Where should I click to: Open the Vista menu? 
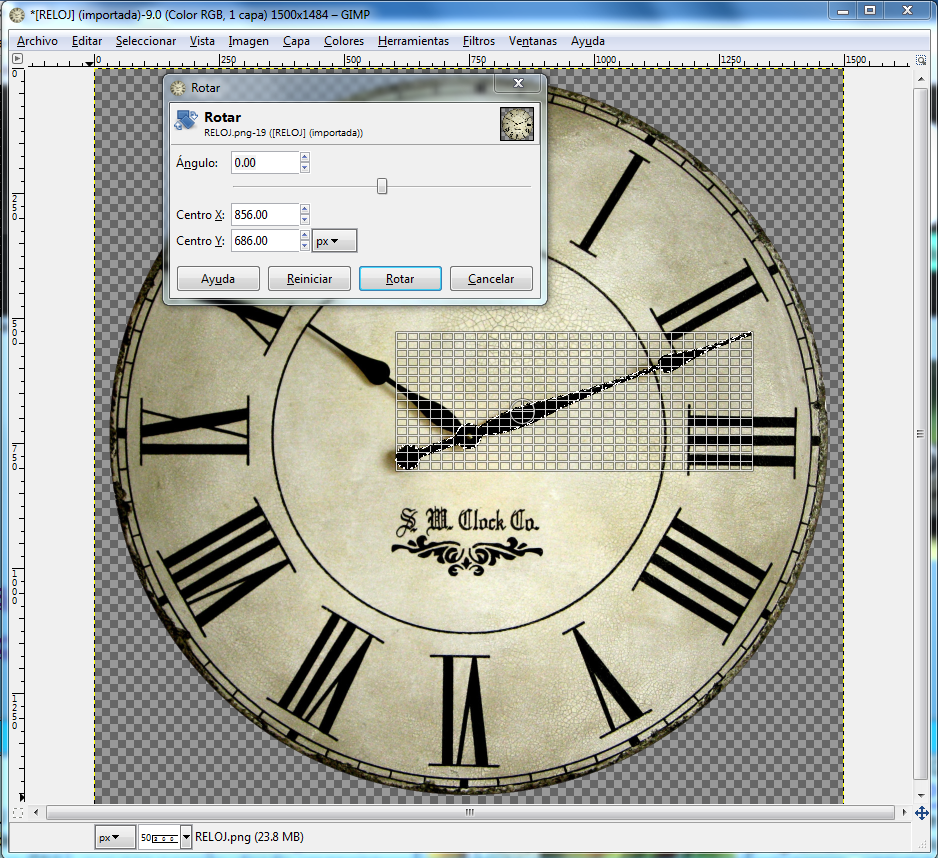[x=202, y=41]
